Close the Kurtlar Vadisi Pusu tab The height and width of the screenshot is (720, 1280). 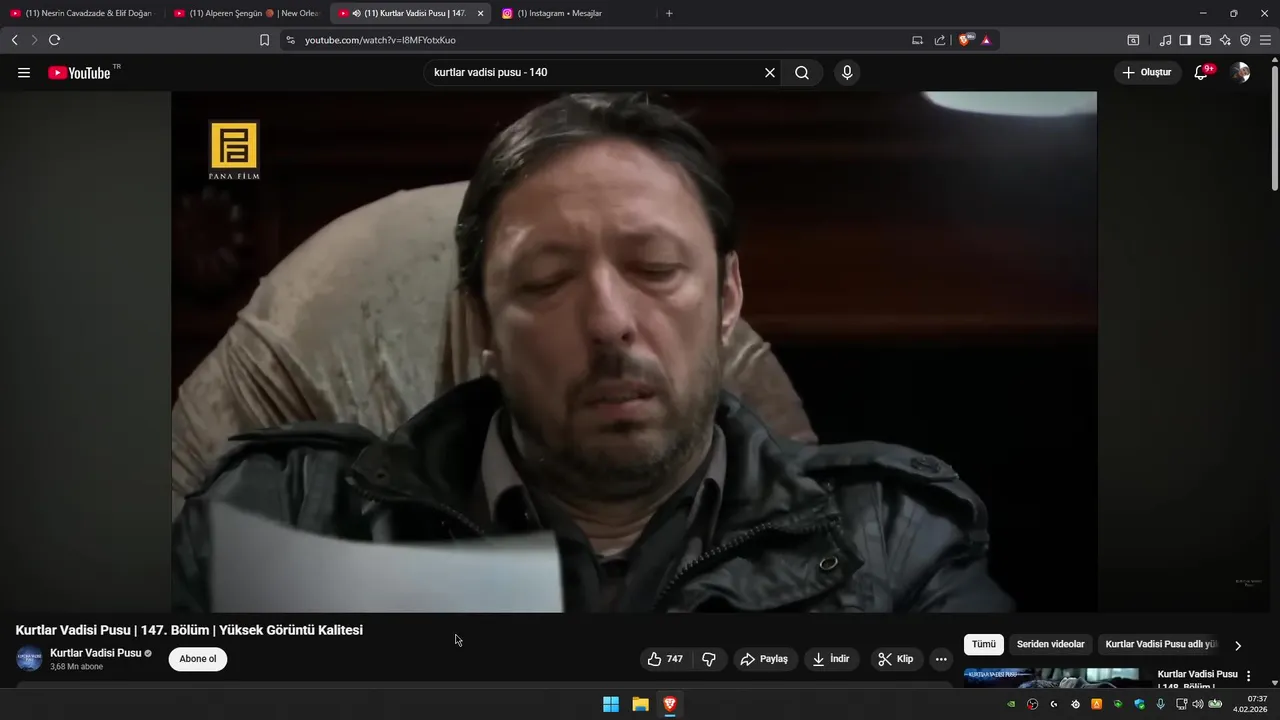[x=481, y=13]
